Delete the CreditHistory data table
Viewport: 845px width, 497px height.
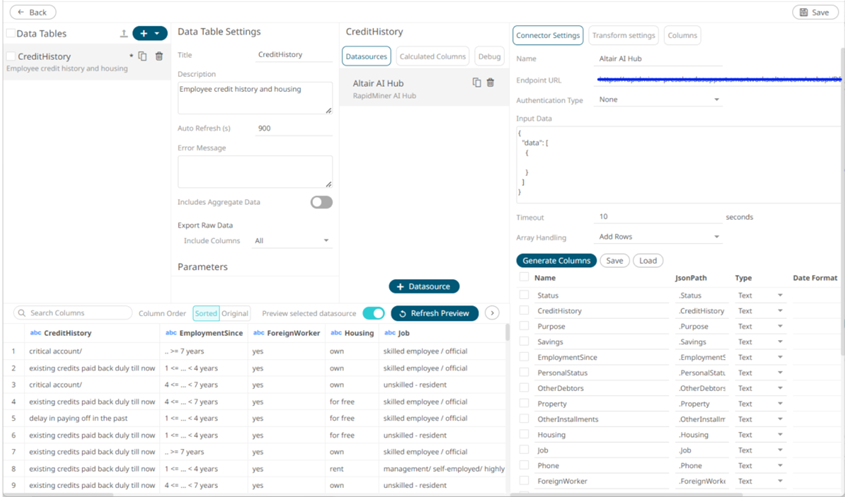[159, 57]
